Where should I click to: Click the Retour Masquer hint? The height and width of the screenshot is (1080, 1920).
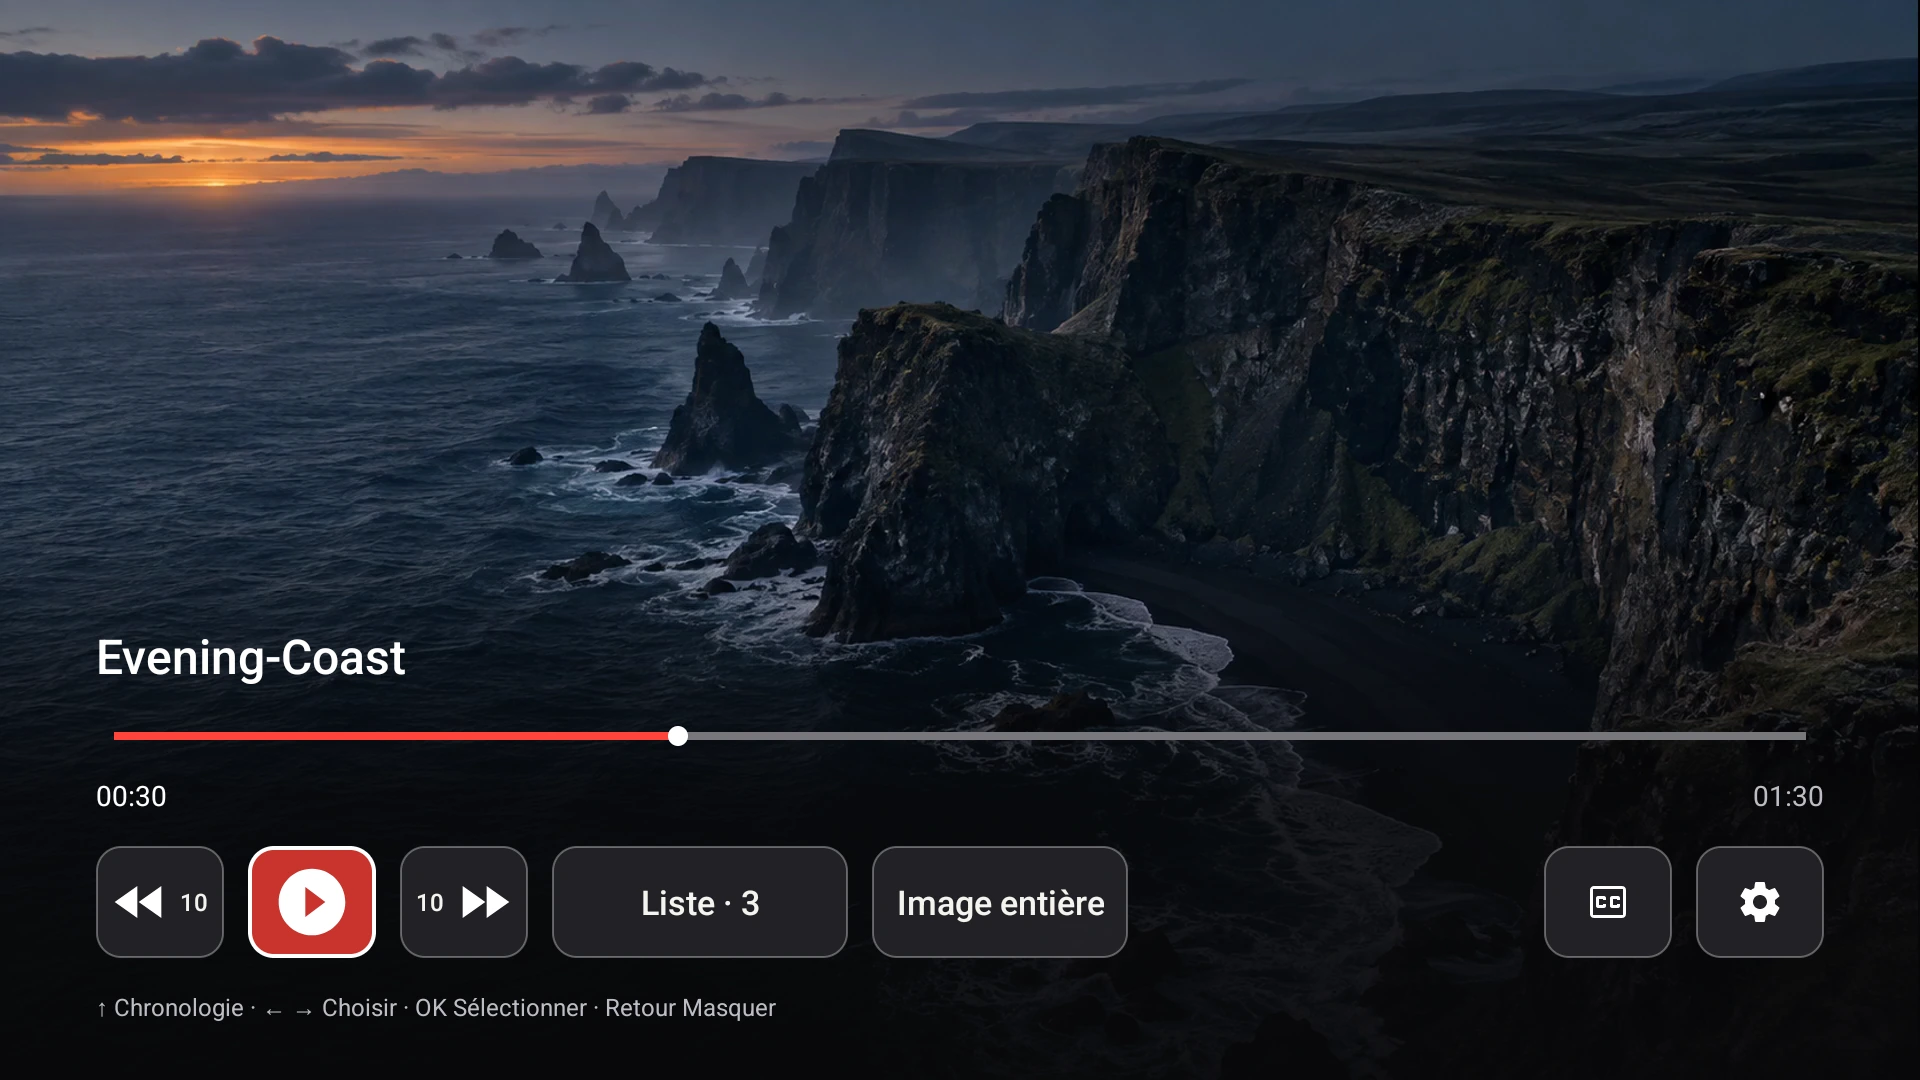pos(690,1008)
